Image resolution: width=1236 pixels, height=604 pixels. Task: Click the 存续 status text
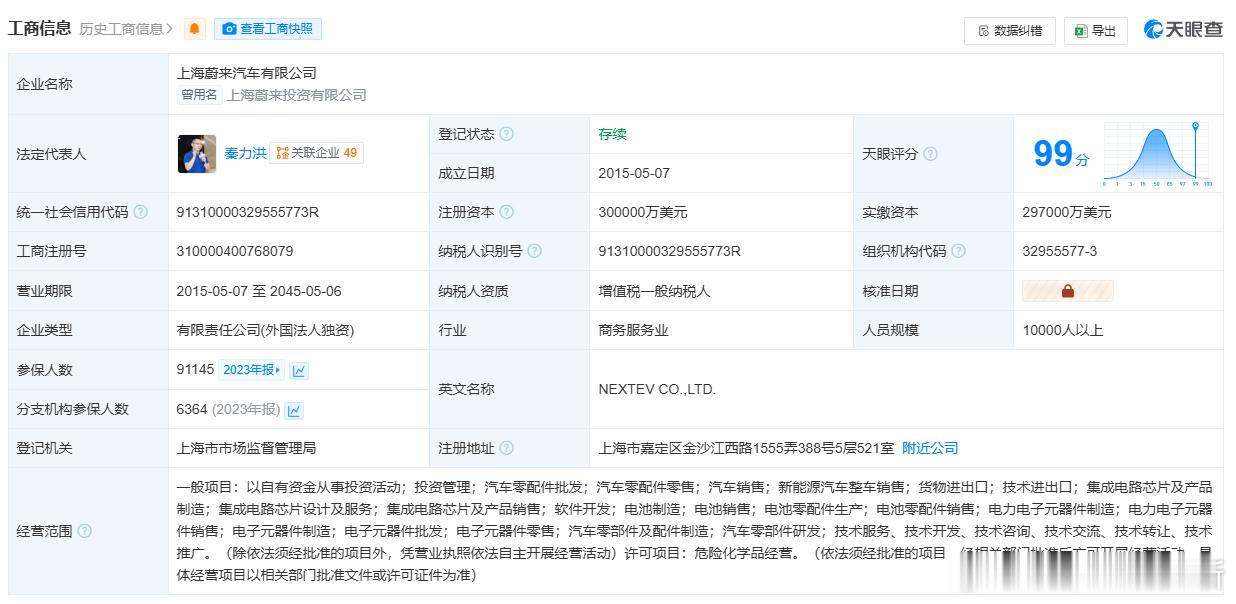[x=612, y=134]
